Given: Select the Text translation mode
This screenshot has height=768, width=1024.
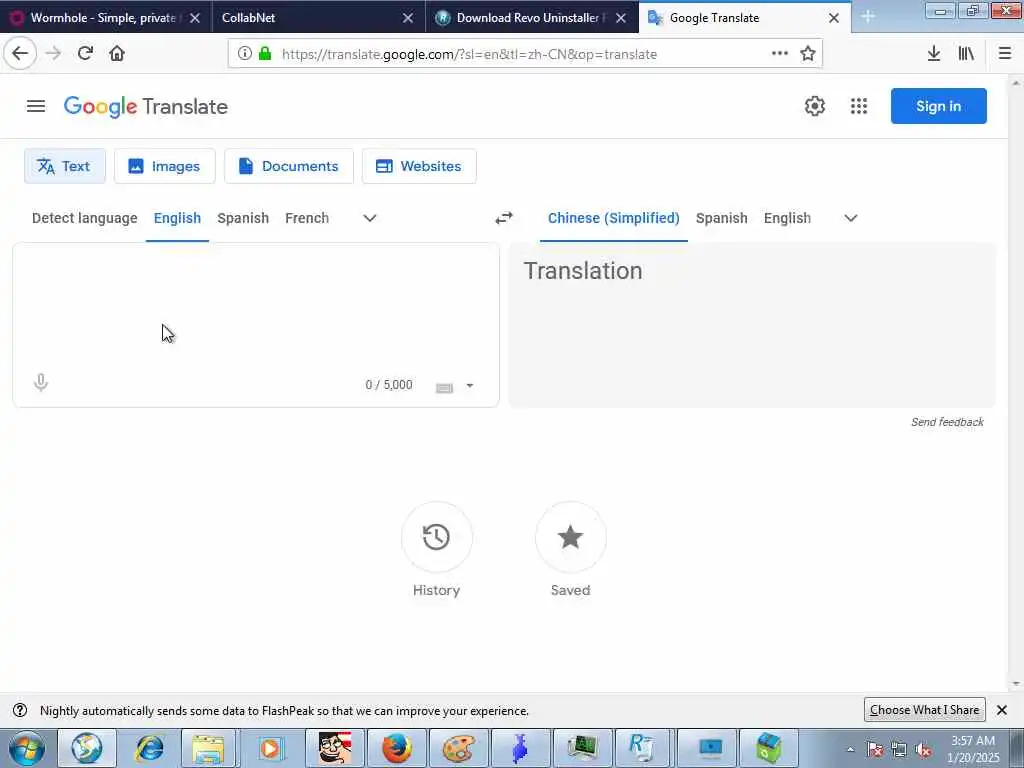Looking at the screenshot, I should tap(65, 166).
